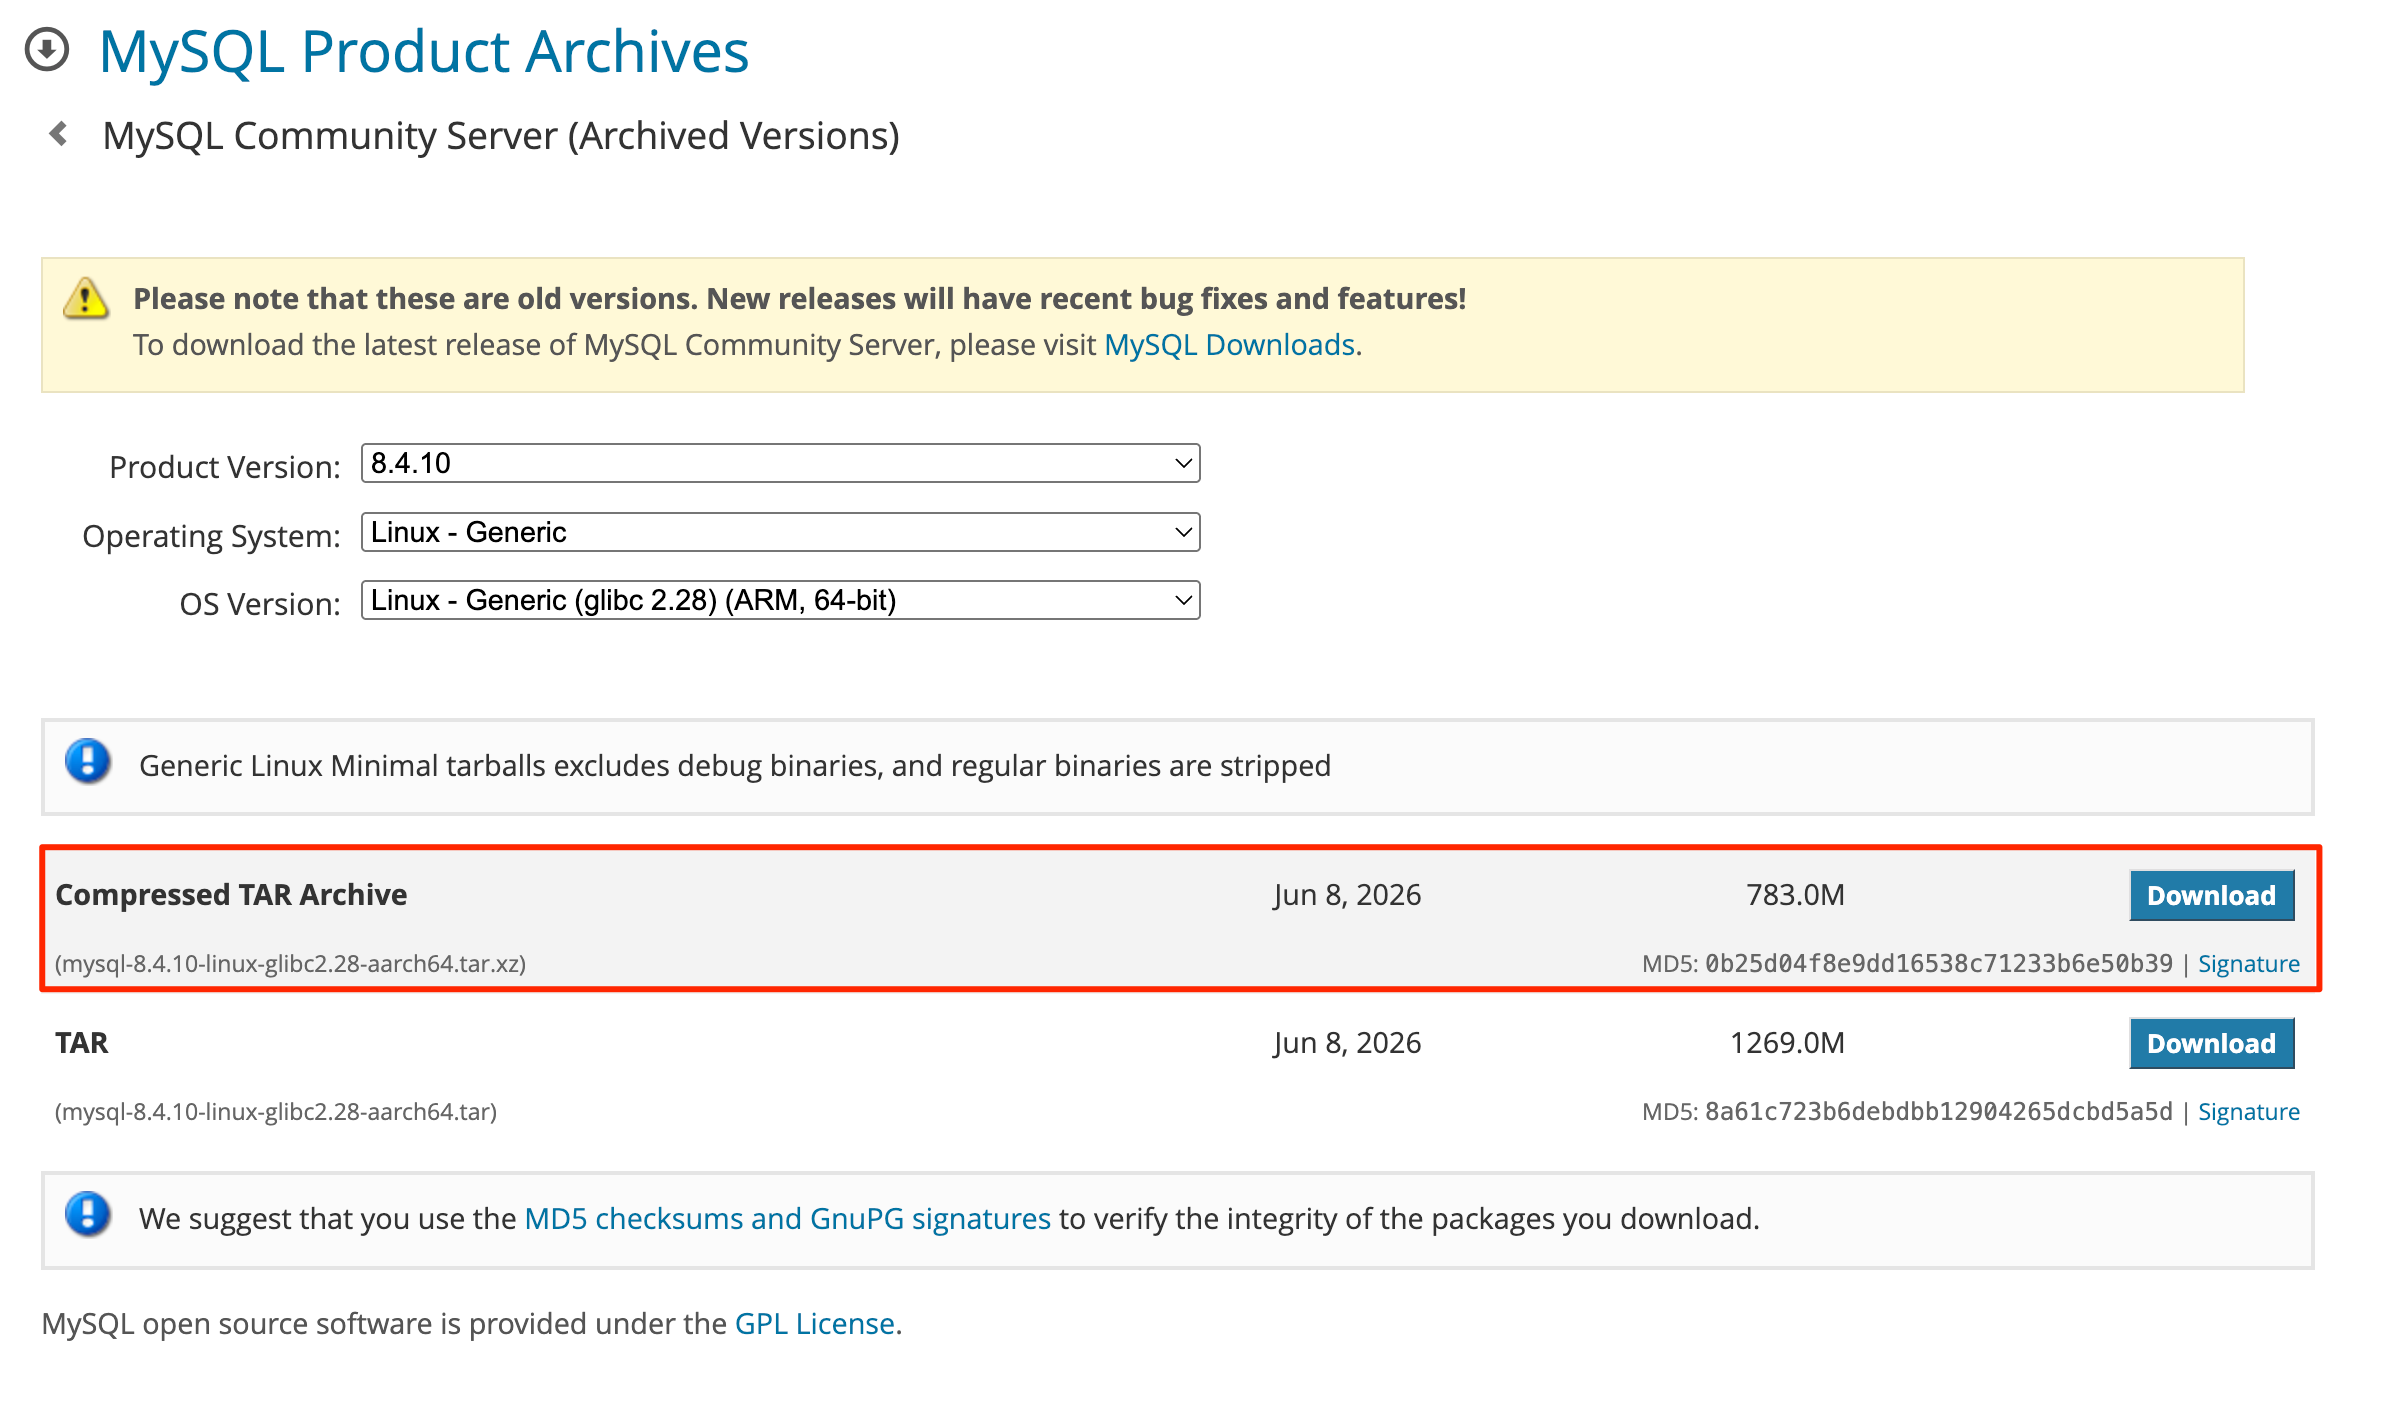The height and width of the screenshot is (1416, 2386).
Task: Click the 783.0M file size value
Action: (x=1795, y=895)
